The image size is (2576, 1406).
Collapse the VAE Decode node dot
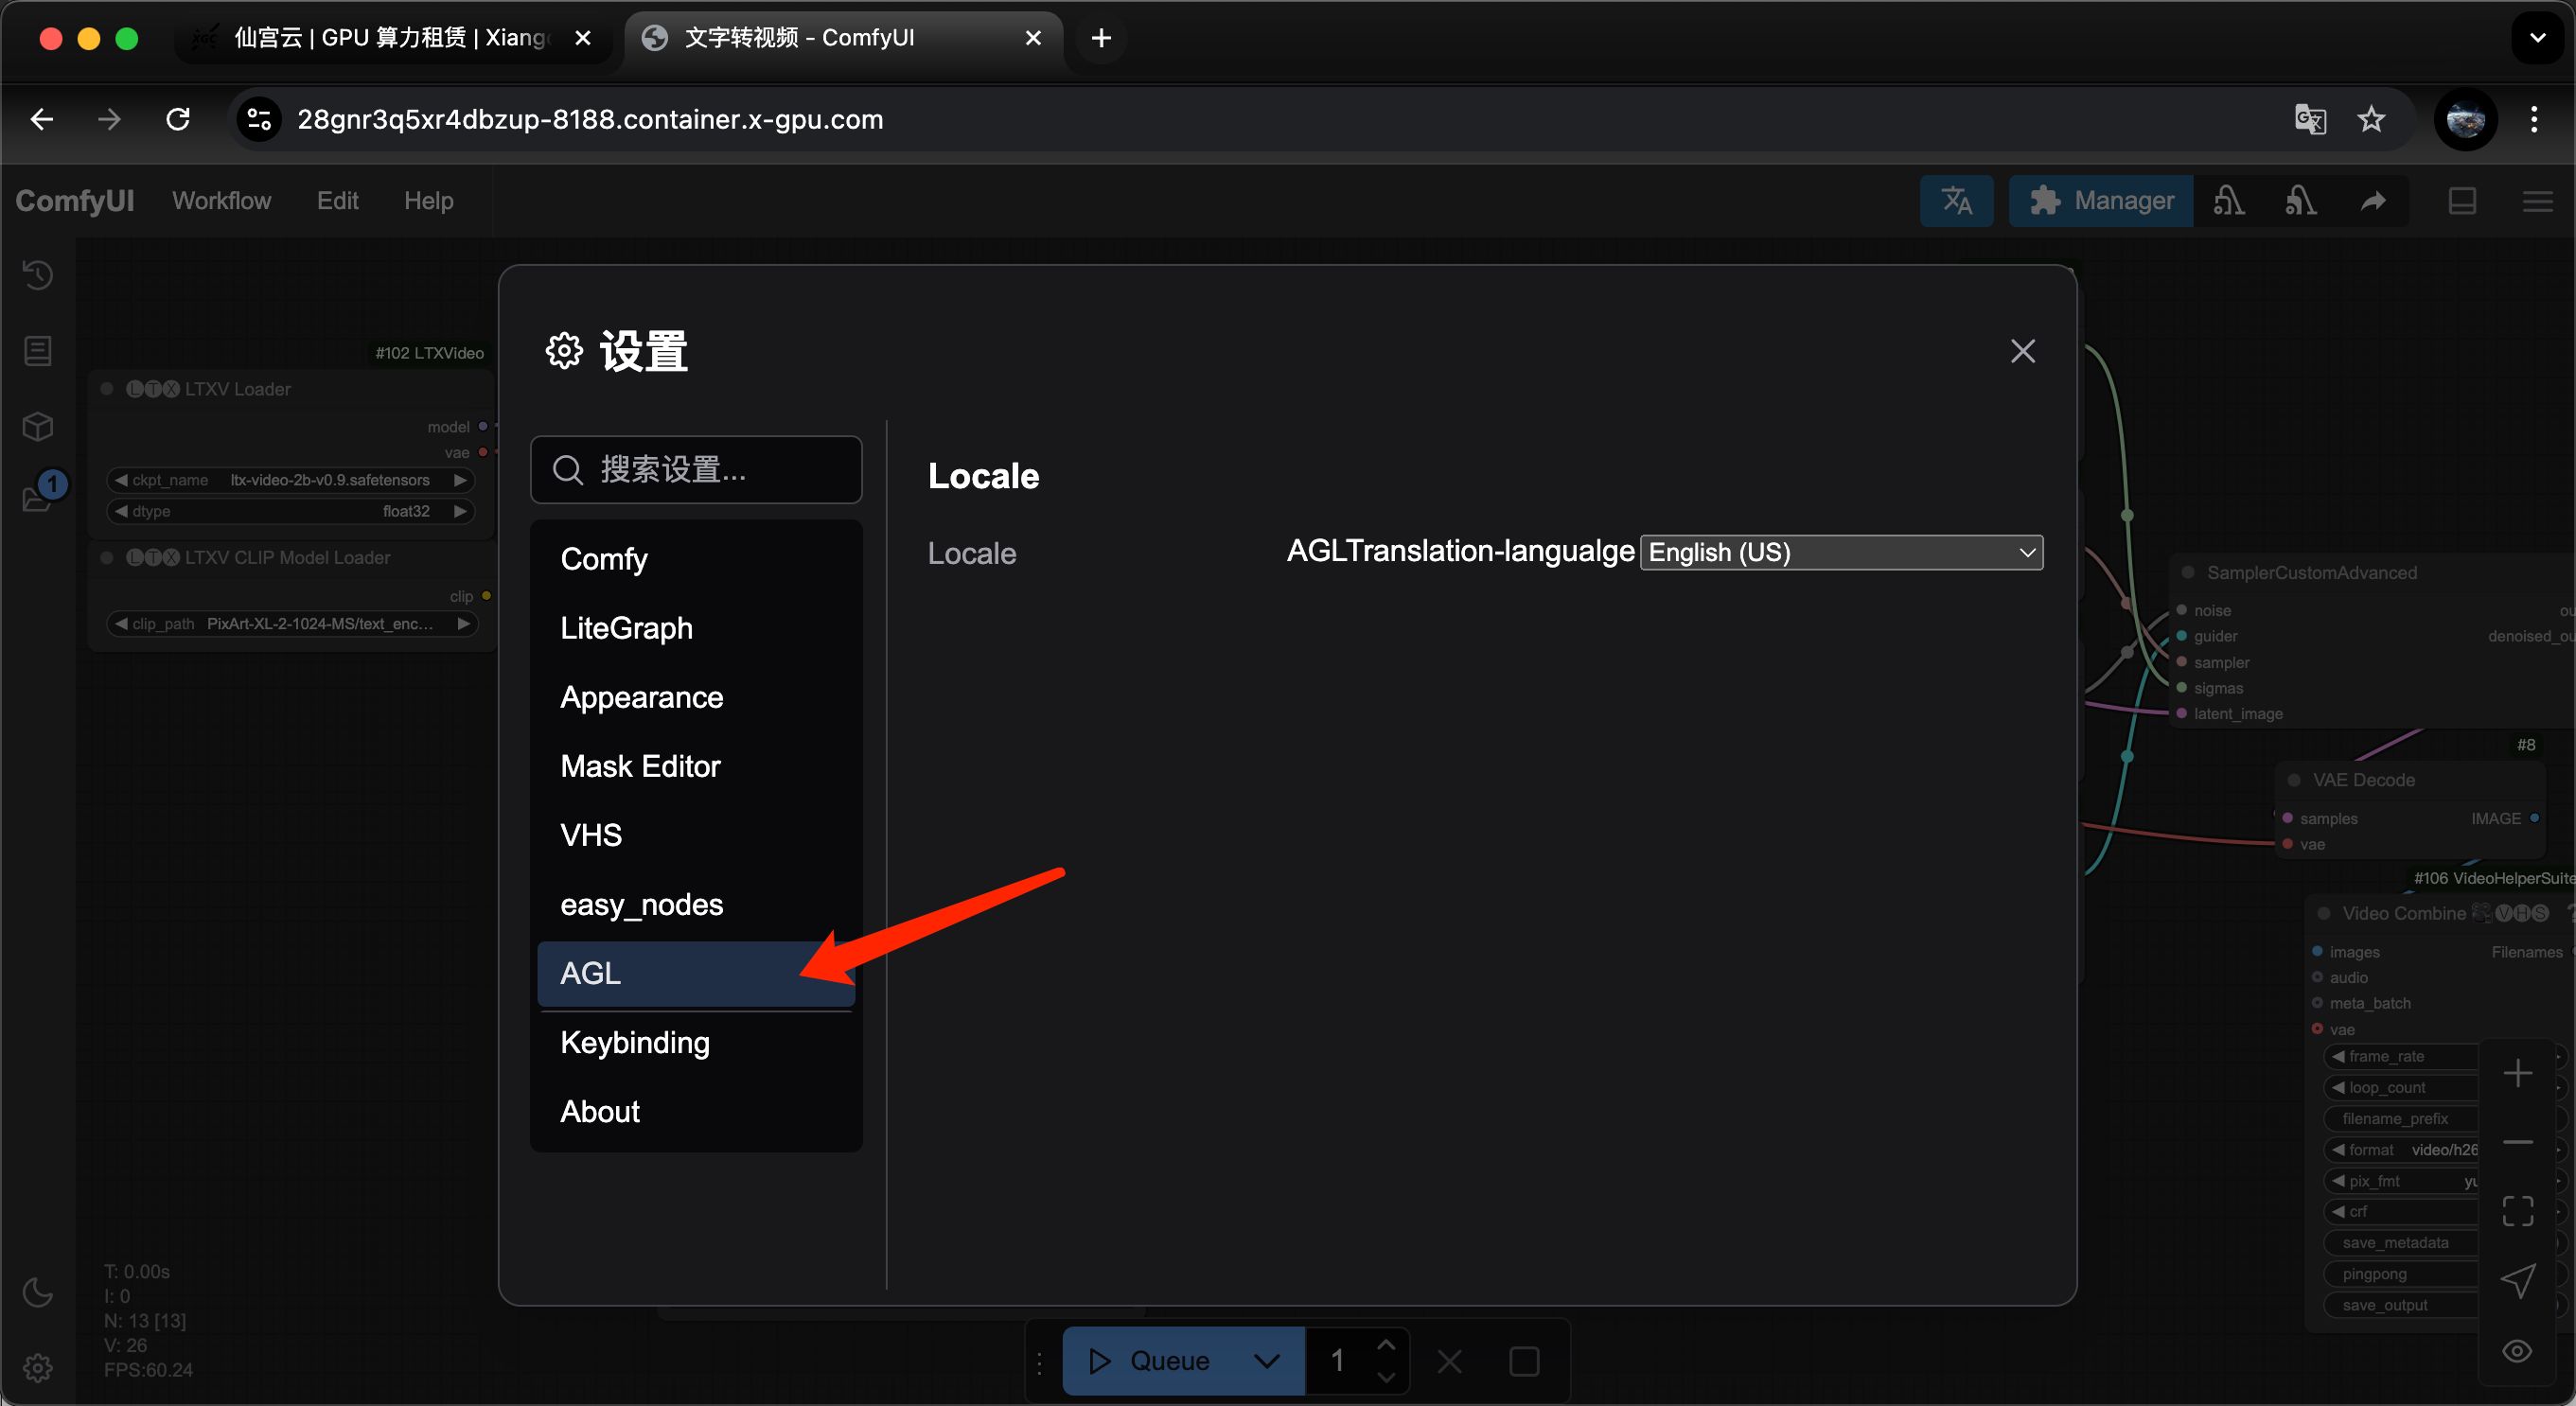coord(2294,780)
